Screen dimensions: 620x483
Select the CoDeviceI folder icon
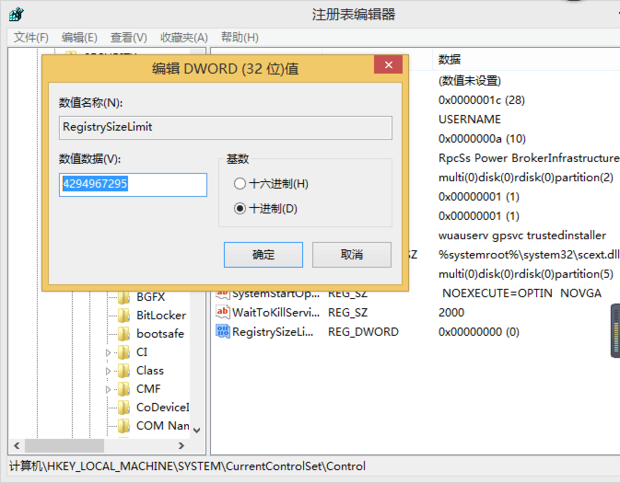(124, 407)
